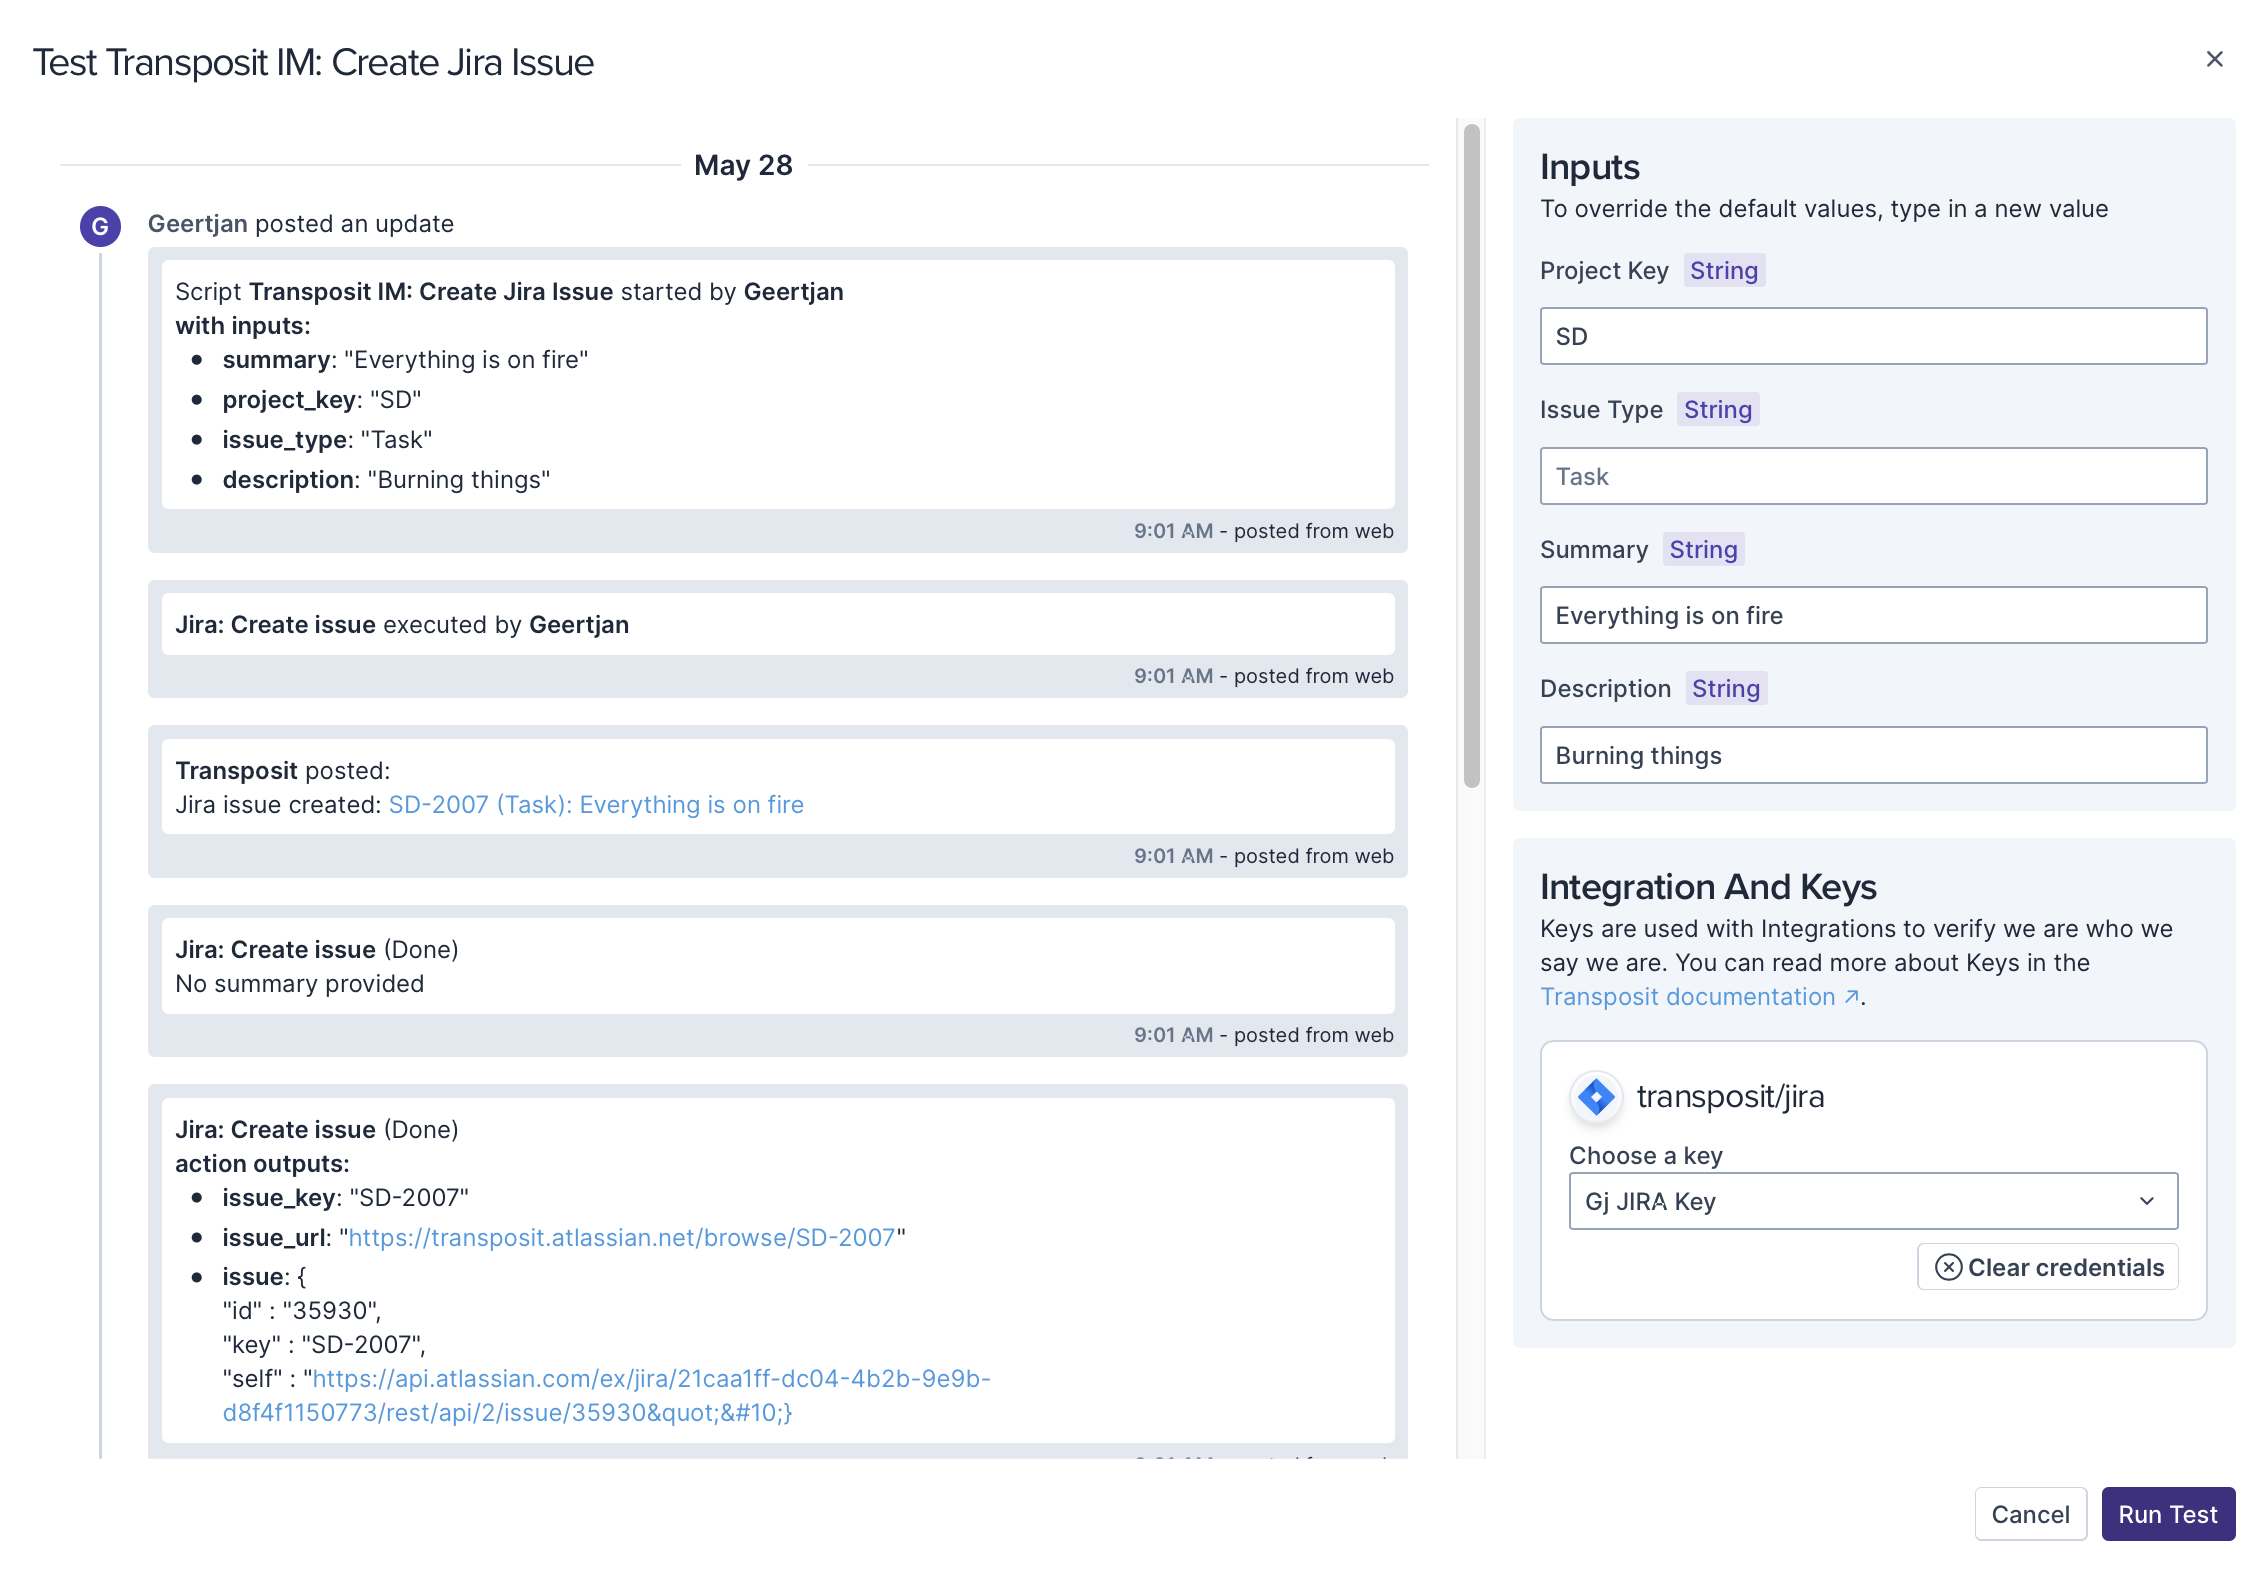The image size is (2268, 1578).
Task: Expand key selector using chevron arrow
Action: click(x=2146, y=1201)
